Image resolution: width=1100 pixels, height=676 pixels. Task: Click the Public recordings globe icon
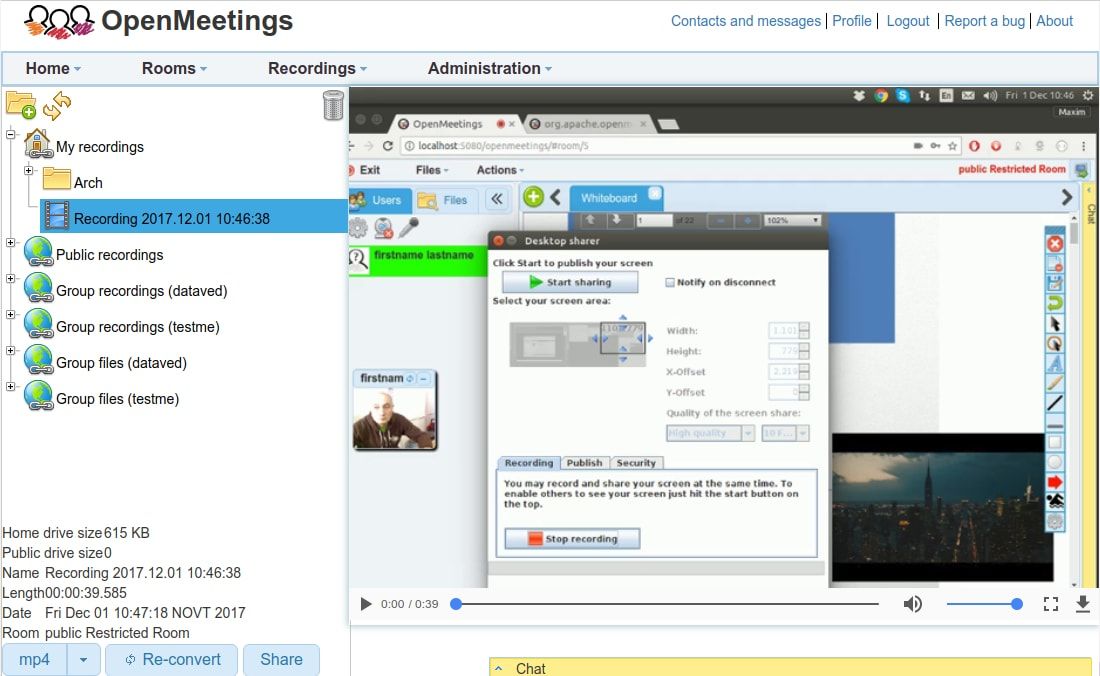coord(38,254)
